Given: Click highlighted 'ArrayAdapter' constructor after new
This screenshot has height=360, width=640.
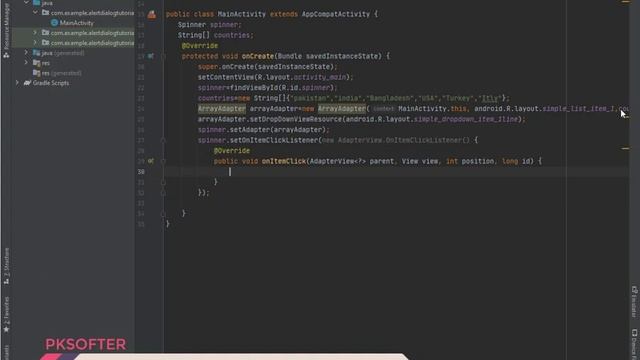Looking at the screenshot, I should pyautogui.click(x=342, y=109).
